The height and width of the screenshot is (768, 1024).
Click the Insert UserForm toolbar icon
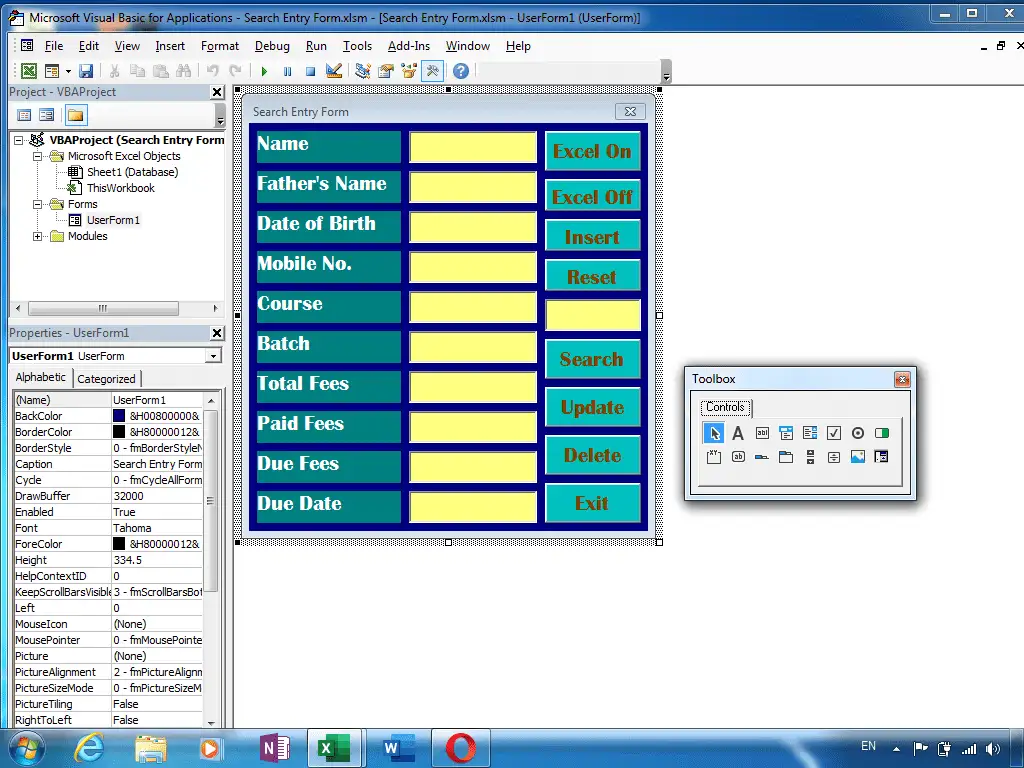pyautogui.click(x=52, y=71)
